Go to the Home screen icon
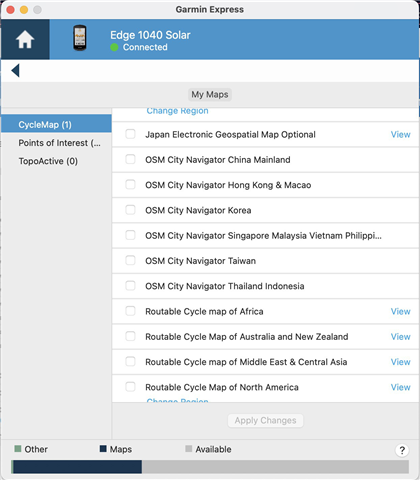Viewport: 420px width, 480px height. pyautogui.click(x=25, y=39)
